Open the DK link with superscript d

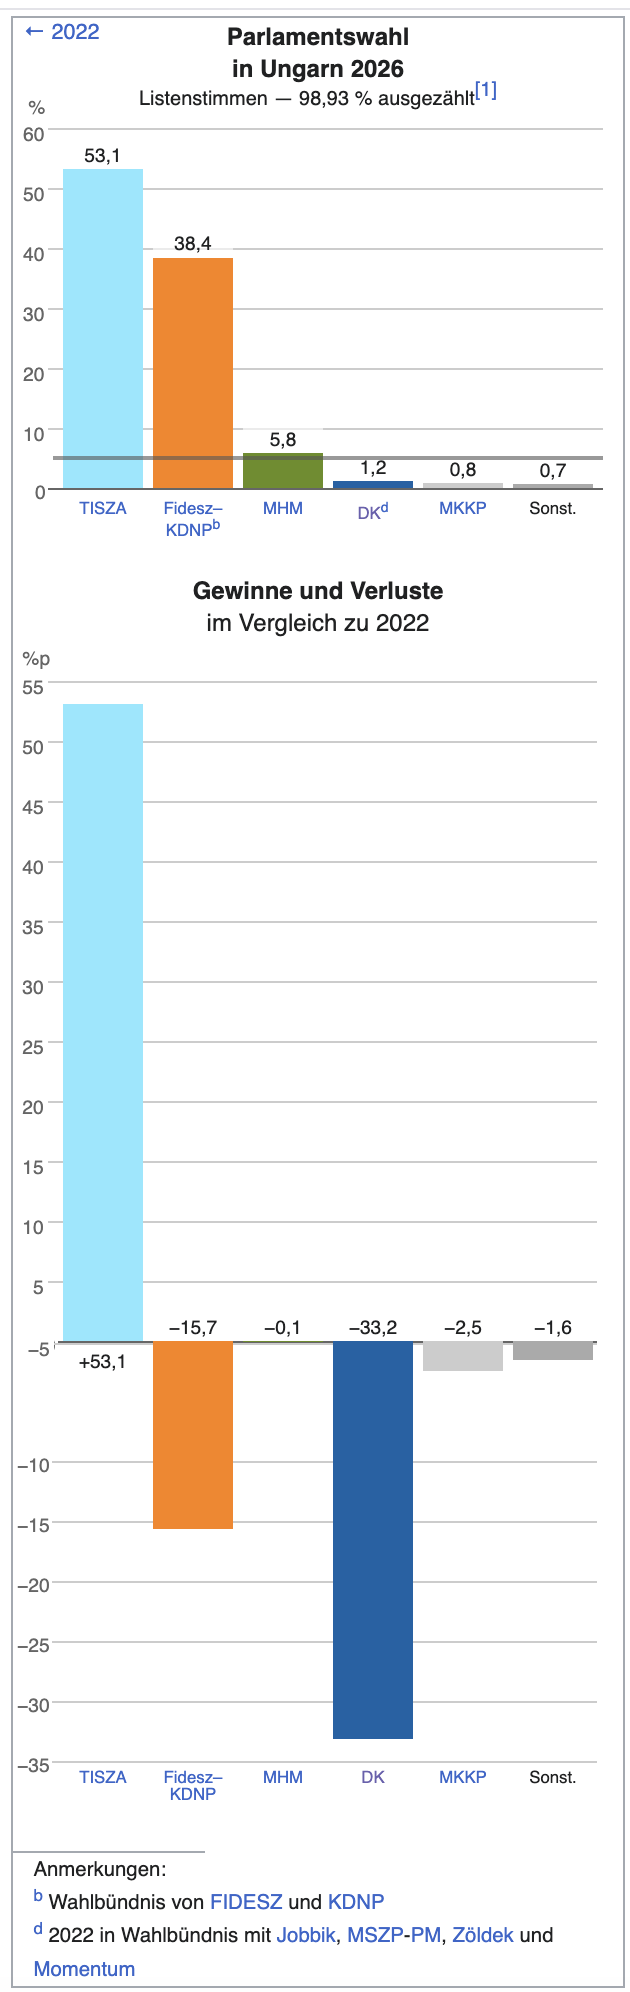tap(371, 512)
